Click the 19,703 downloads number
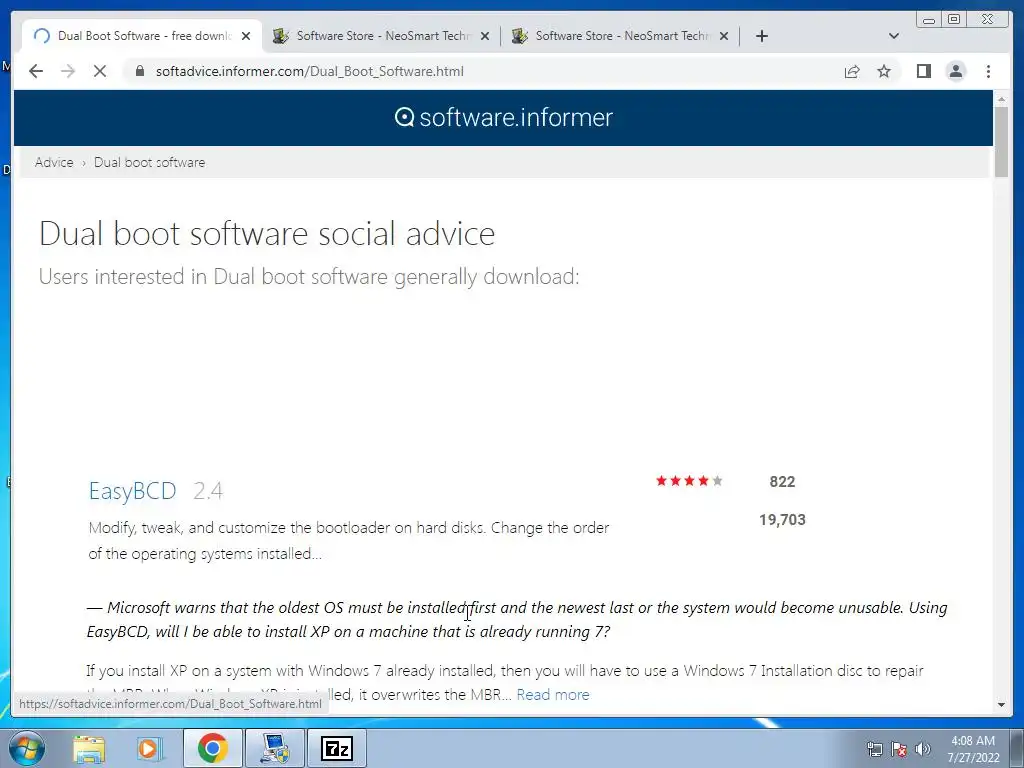The width and height of the screenshot is (1024, 768). (782, 520)
